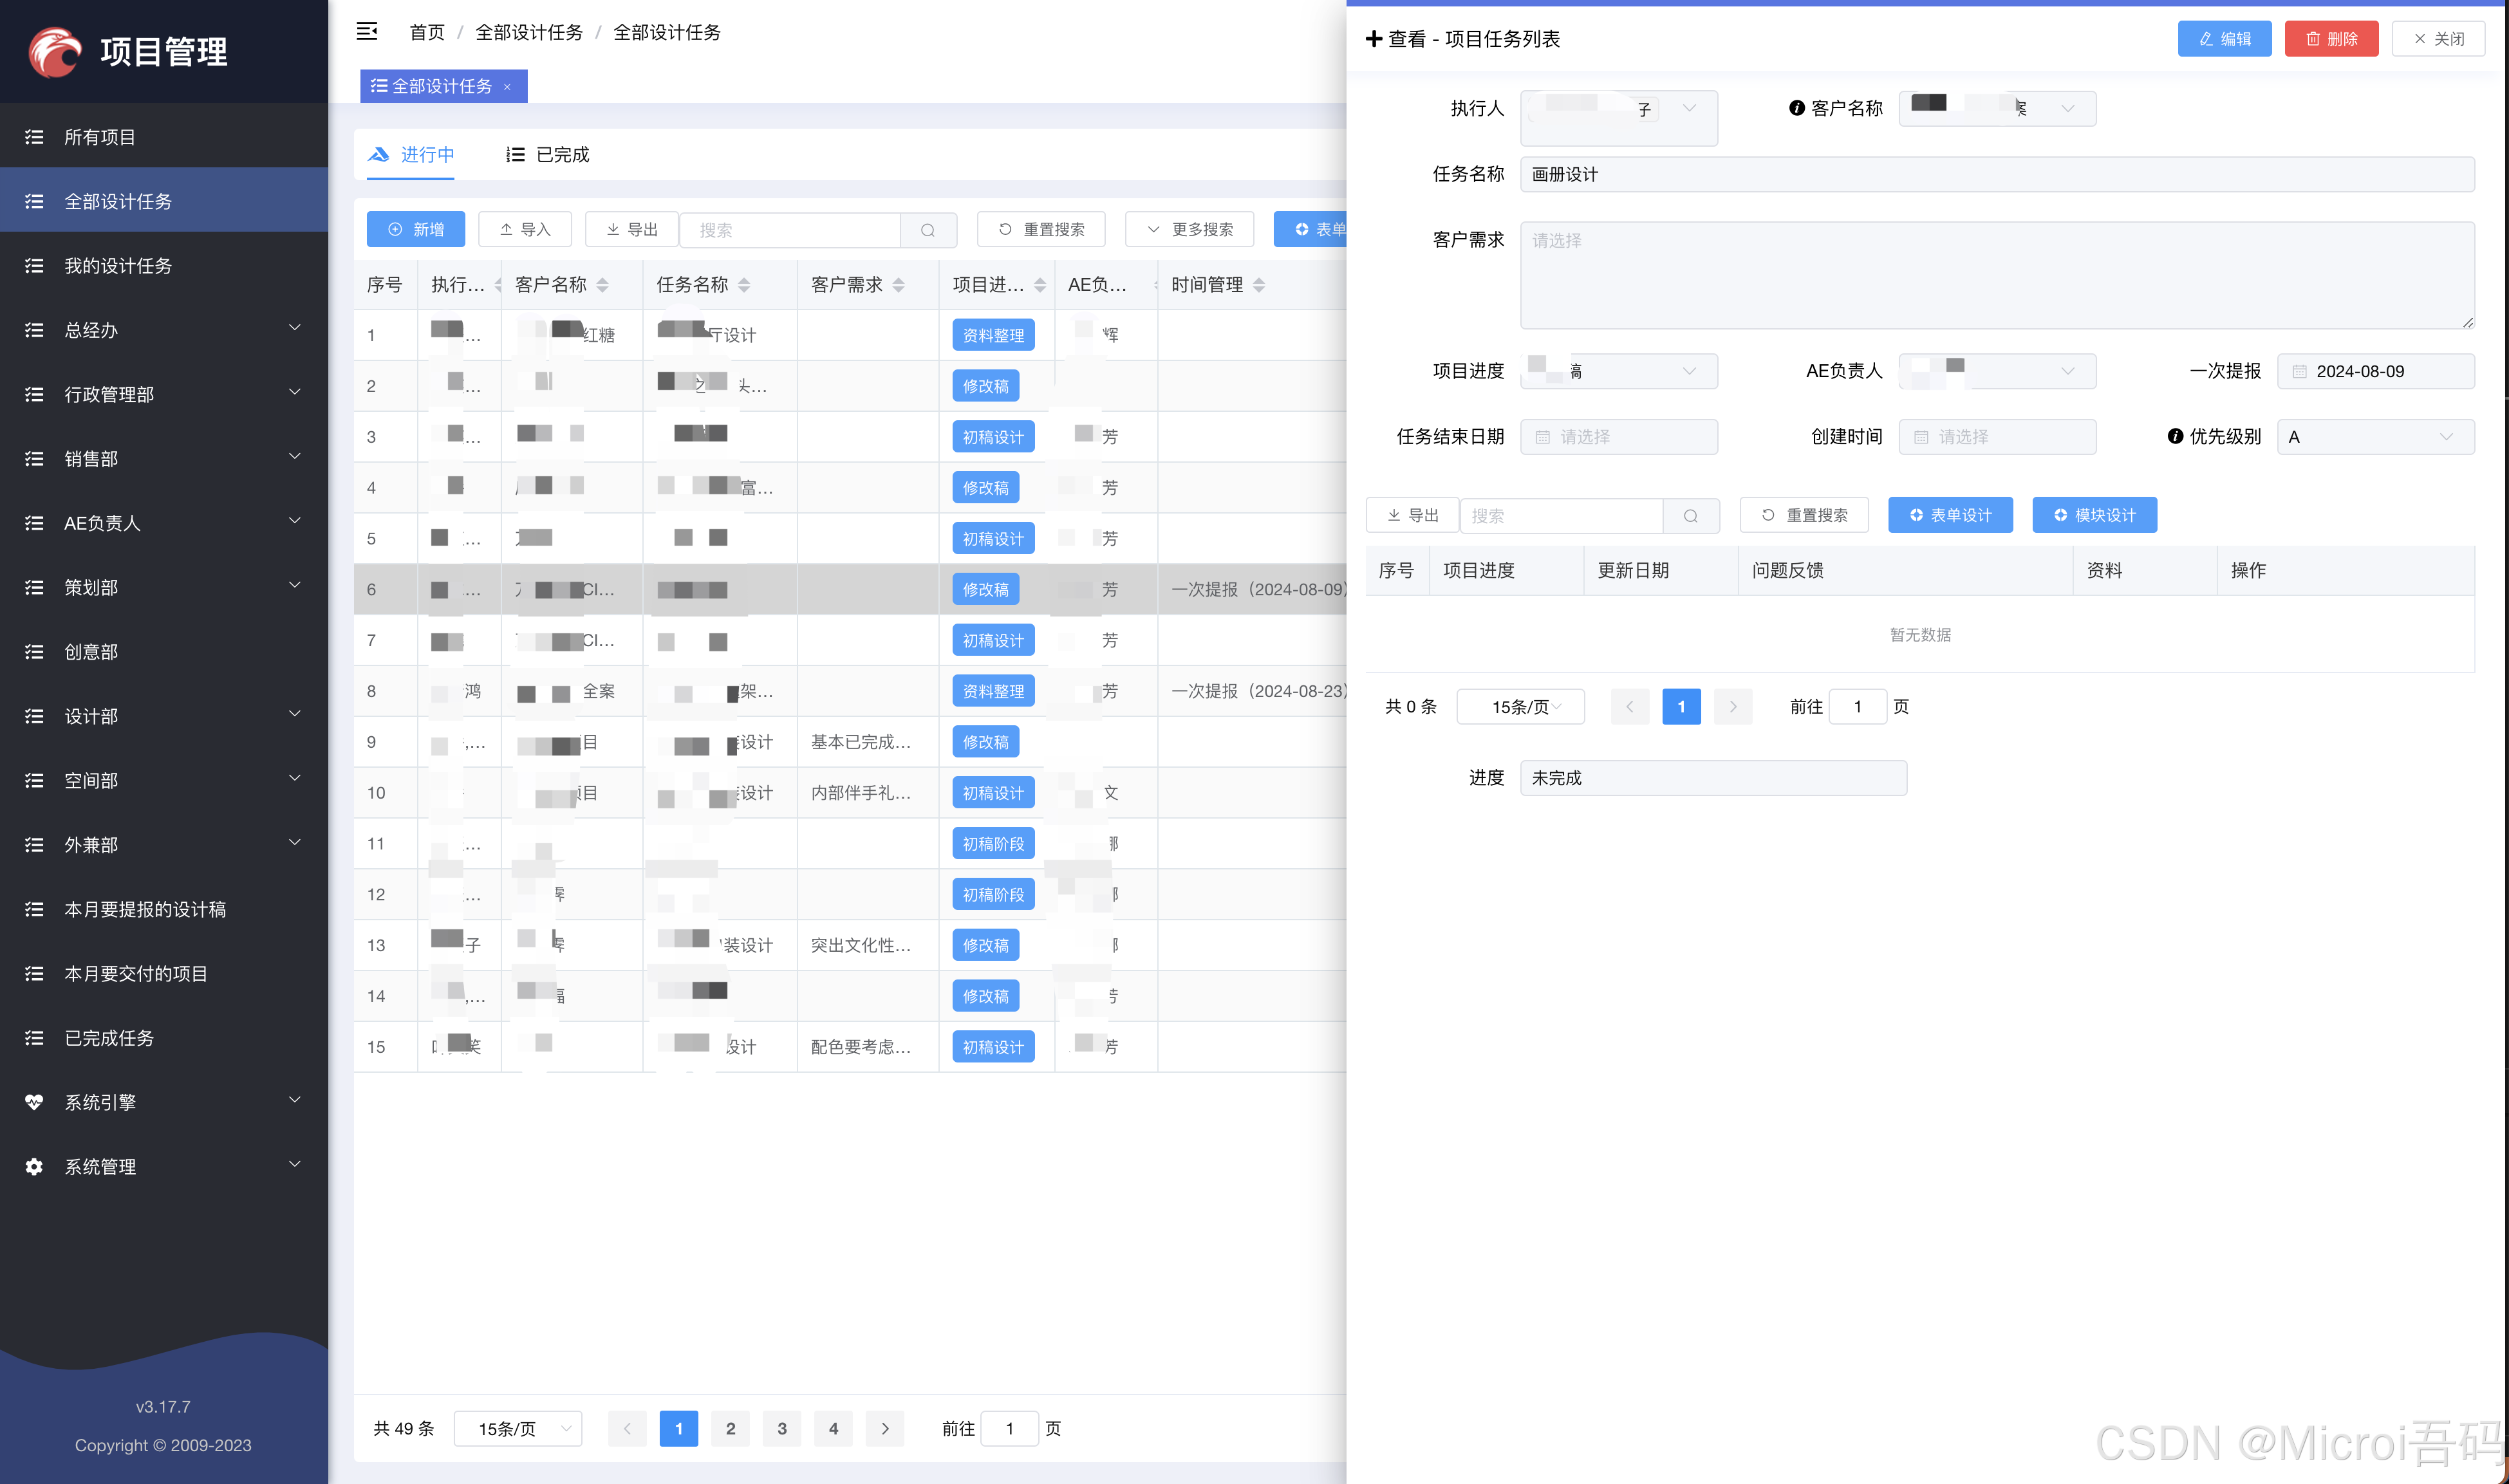Collapse the sidebar with the hamburger icon
The image size is (2509, 1484).
[366, 31]
